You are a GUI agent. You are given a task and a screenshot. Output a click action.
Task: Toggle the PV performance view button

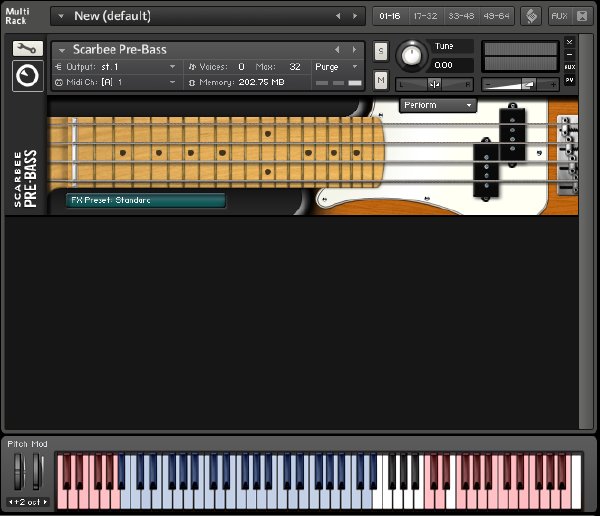point(569,80)
